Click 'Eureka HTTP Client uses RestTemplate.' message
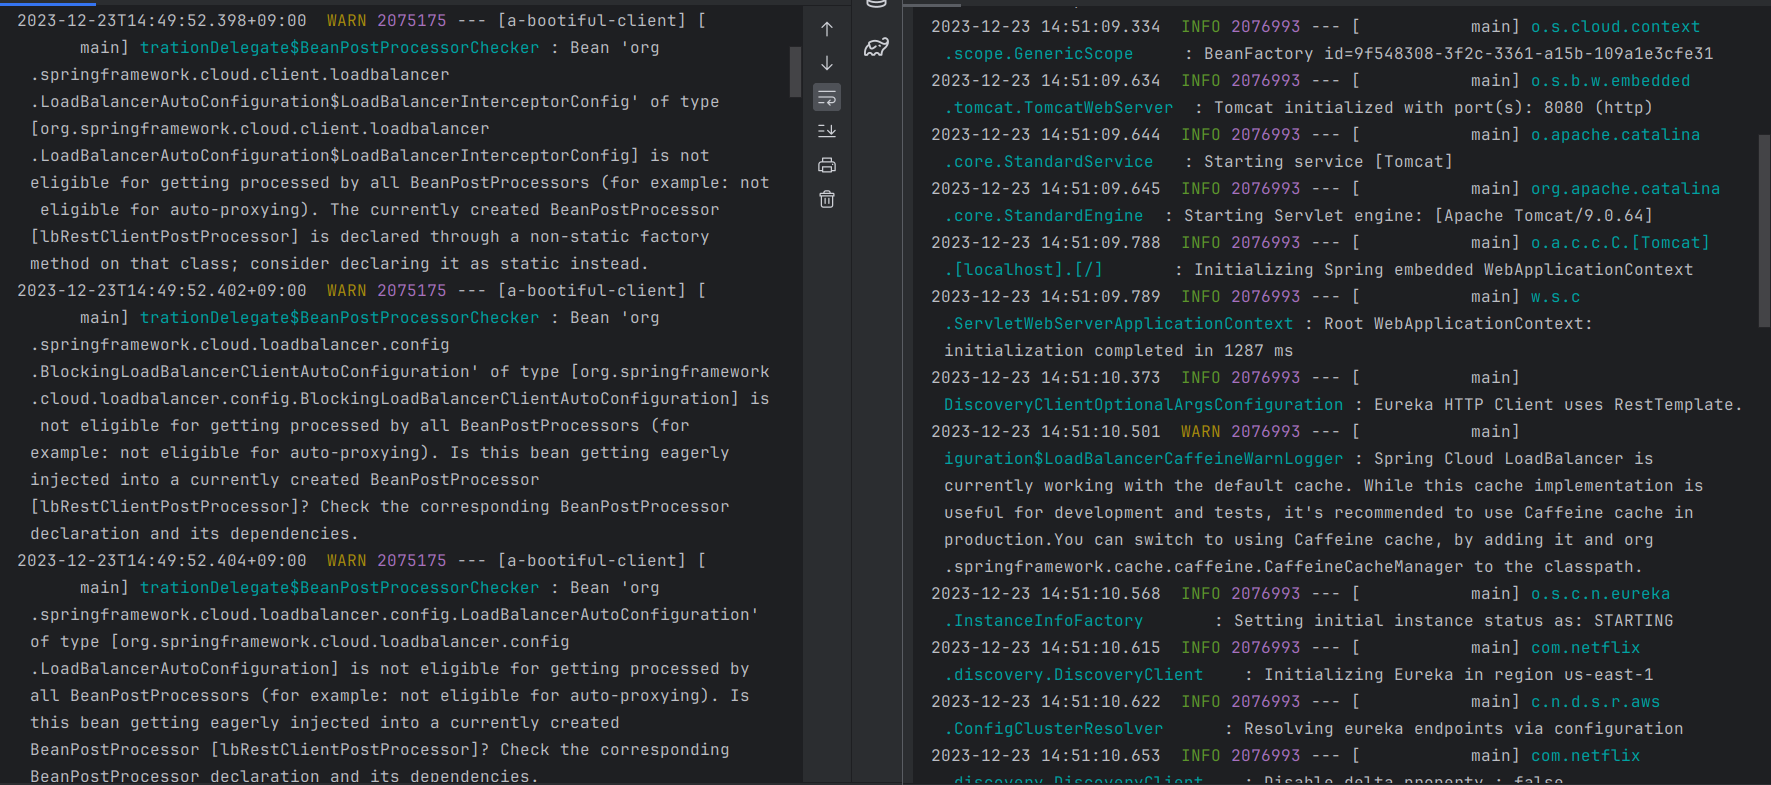This screenshot has width=1771, height=785. coord(1558,404)
